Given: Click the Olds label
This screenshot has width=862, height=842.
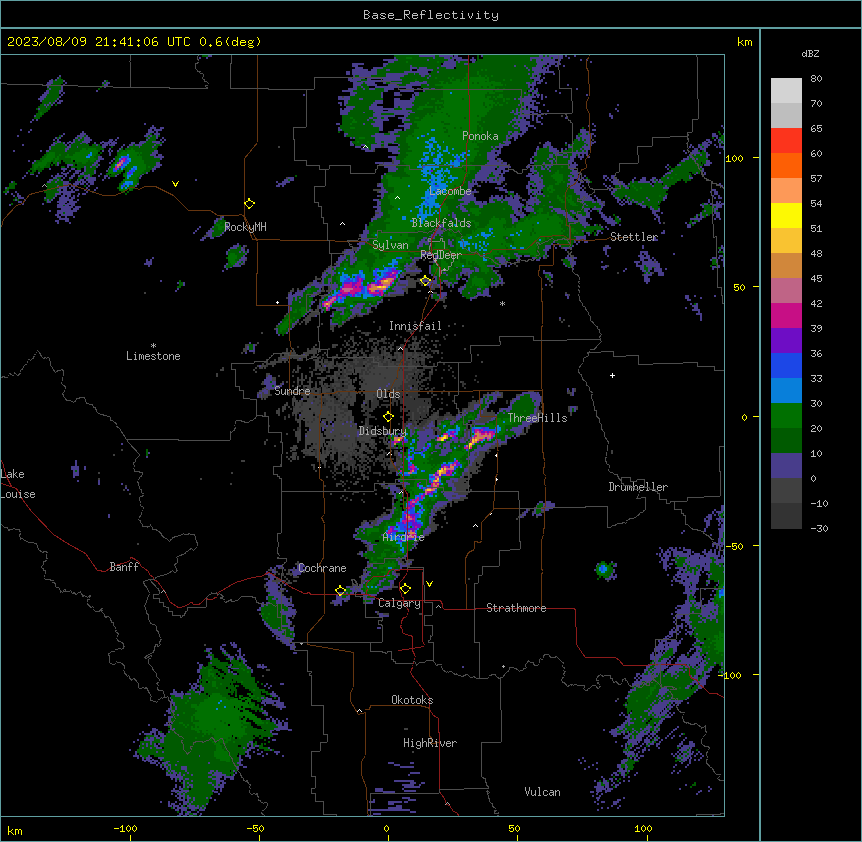Looking at the screenshot, I should [388, 394].
